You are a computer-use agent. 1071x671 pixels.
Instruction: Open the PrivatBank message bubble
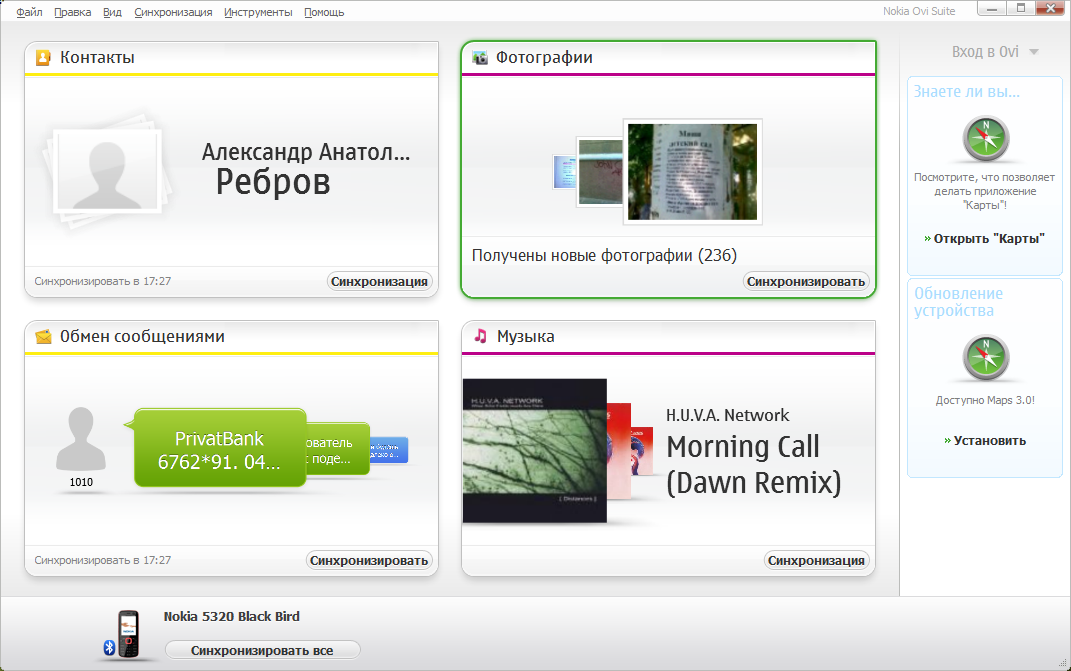(220, 449)
